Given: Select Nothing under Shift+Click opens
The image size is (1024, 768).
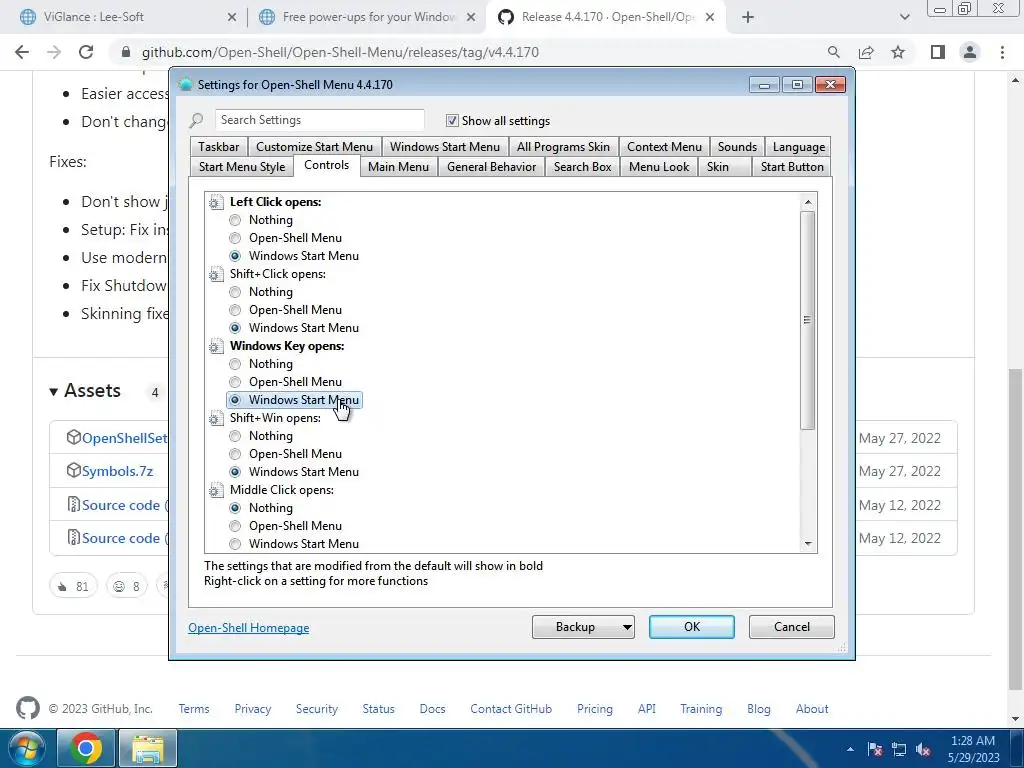Looking at the screenshot, I should [235, 292].
